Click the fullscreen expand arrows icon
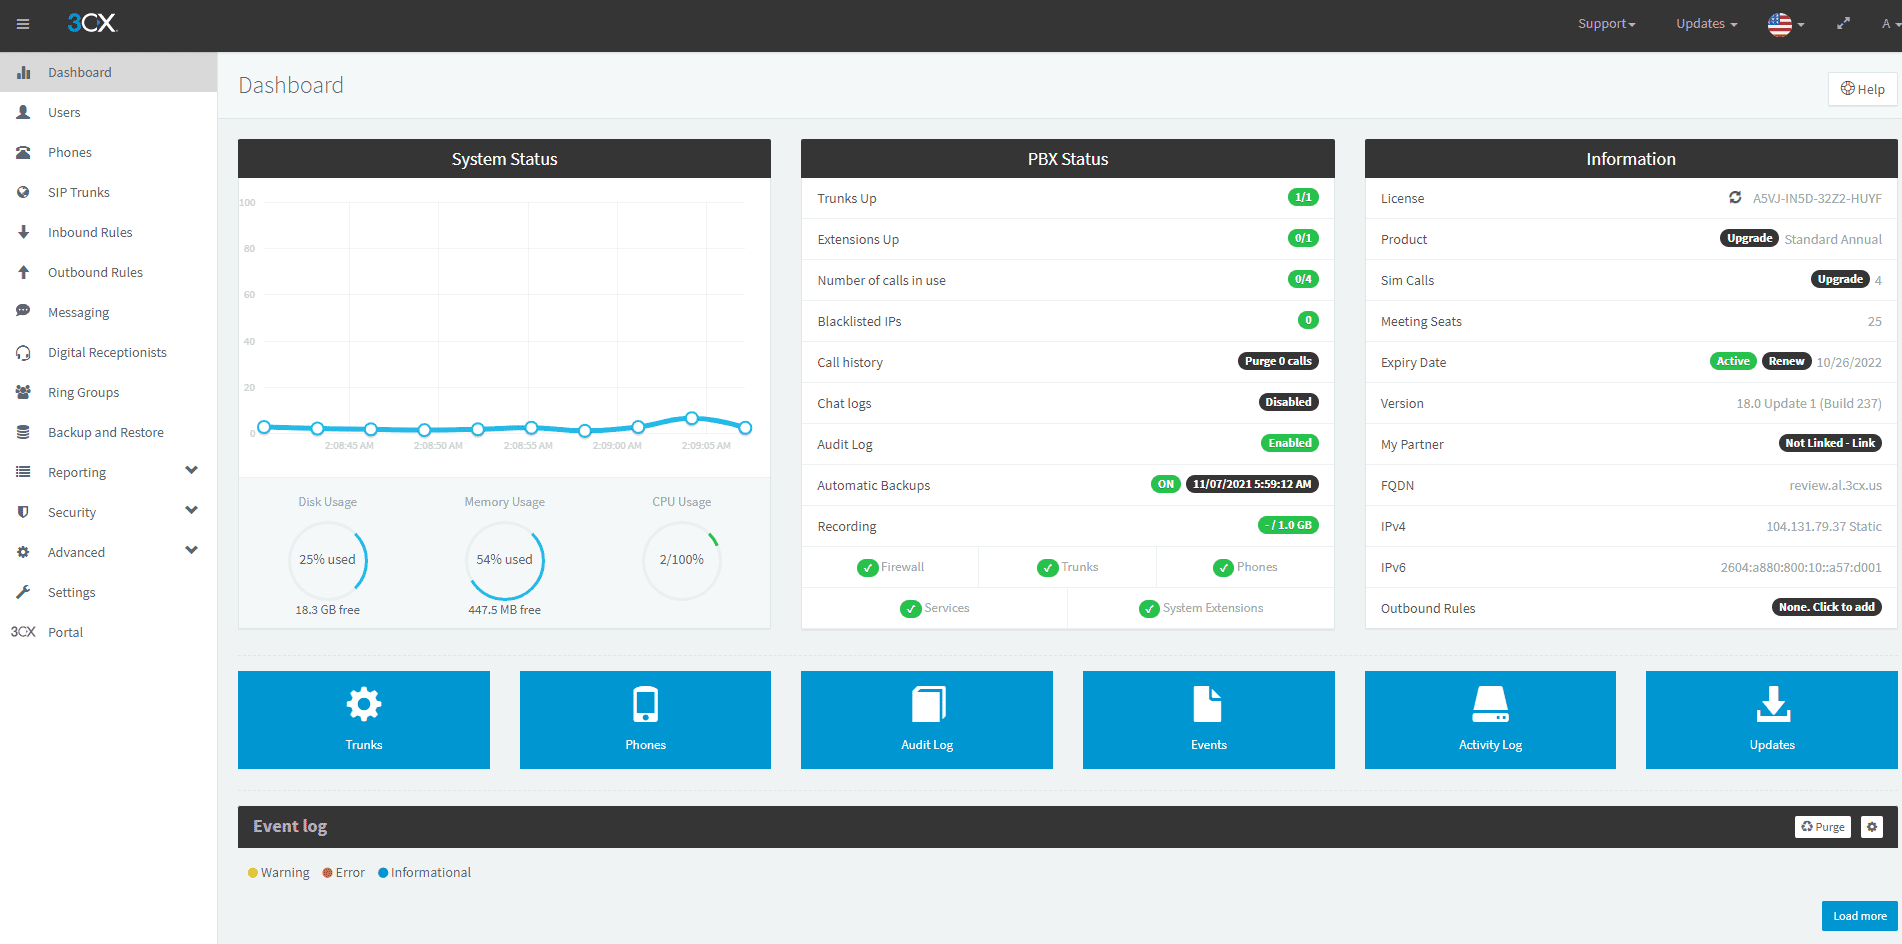1902x944 pixels. (1843, 24)
